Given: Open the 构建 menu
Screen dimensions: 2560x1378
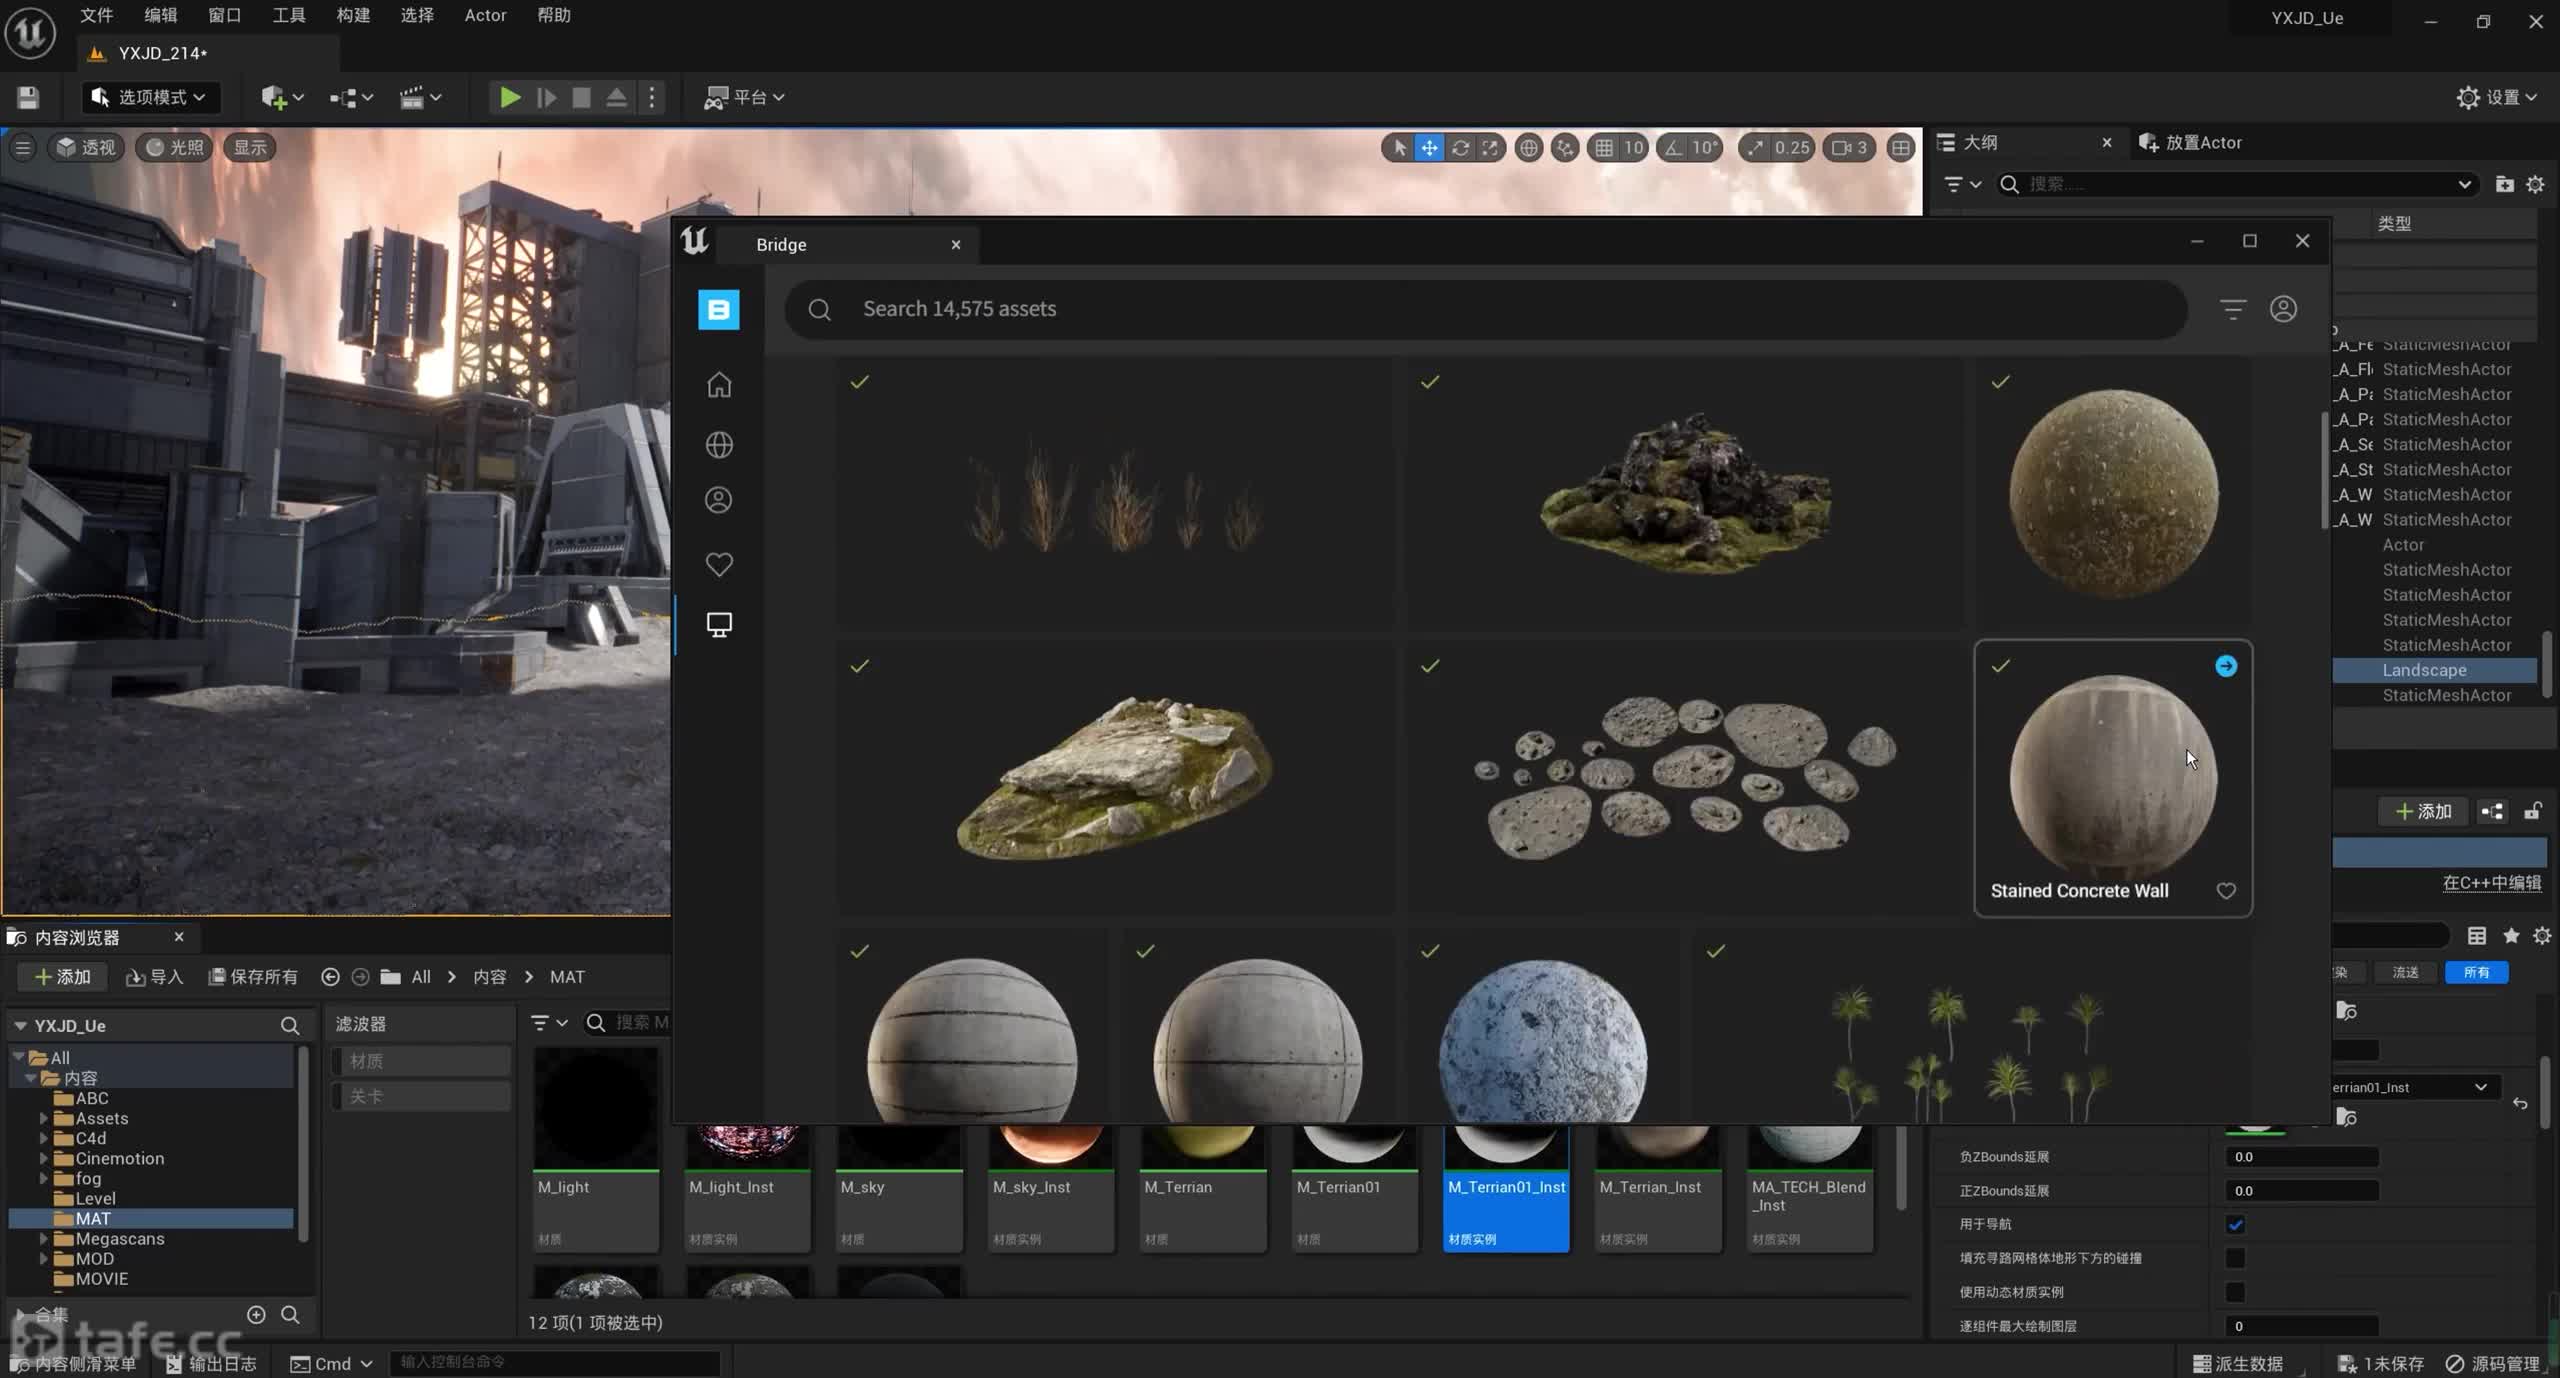Looking at the screenshot, I should point(353,15).
